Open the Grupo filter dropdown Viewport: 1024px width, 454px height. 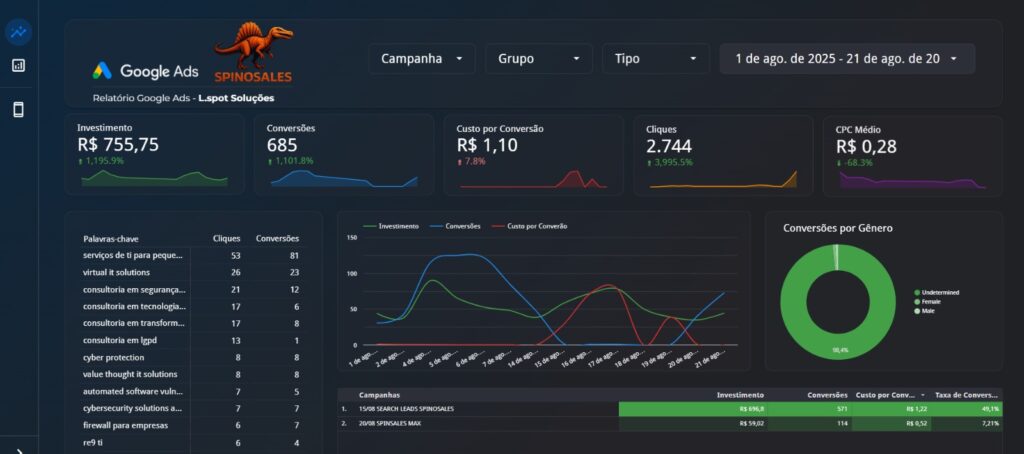coord(538,59)
